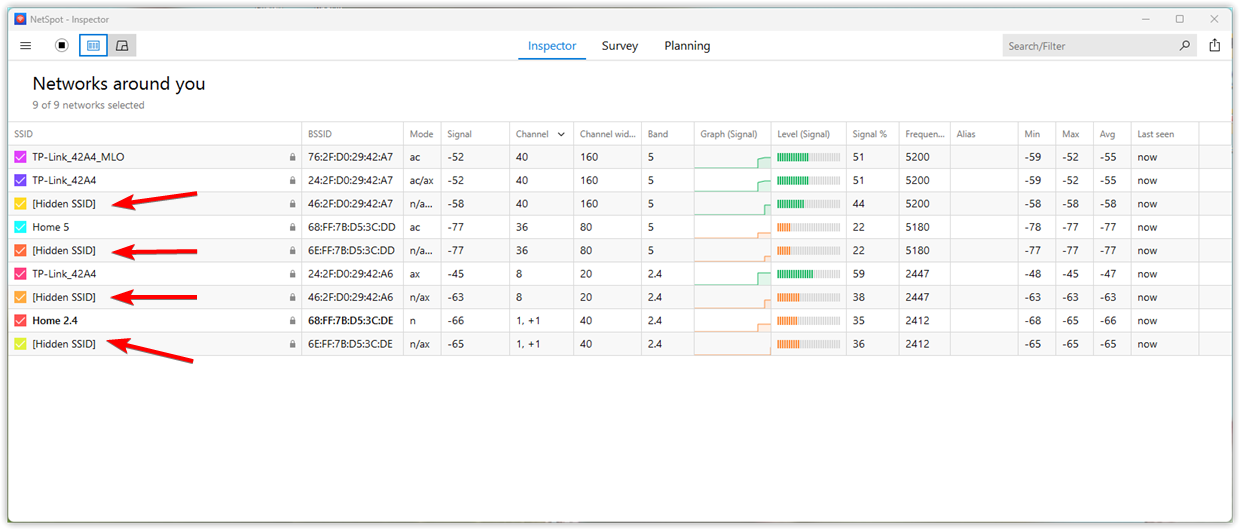Click the NetSpot app icon in title bar
This screenshot has width=1240, height=530.
tap(20, 18)
